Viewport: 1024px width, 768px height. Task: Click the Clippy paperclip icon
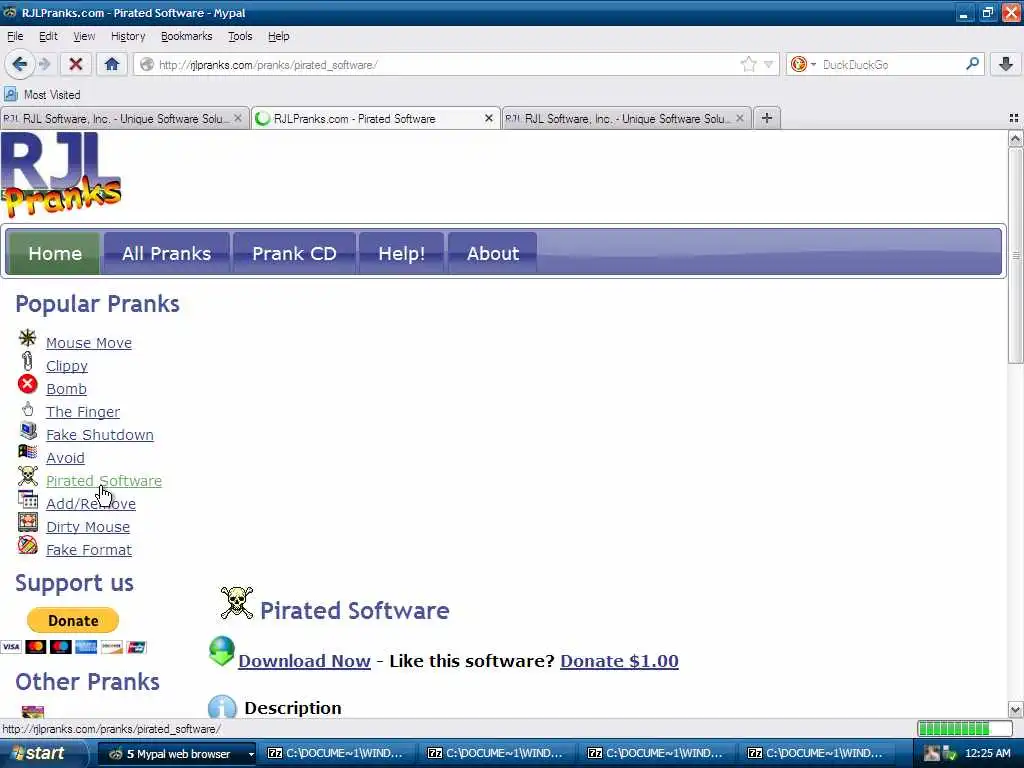click(27, 360)
